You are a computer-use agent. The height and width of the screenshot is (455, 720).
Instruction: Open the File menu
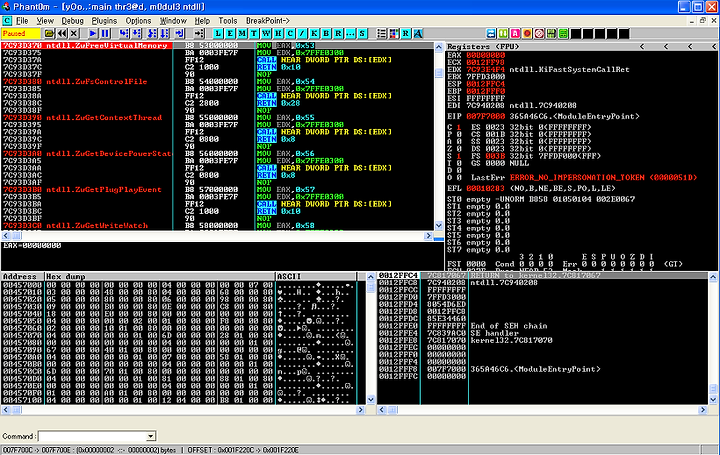(22, 21)
